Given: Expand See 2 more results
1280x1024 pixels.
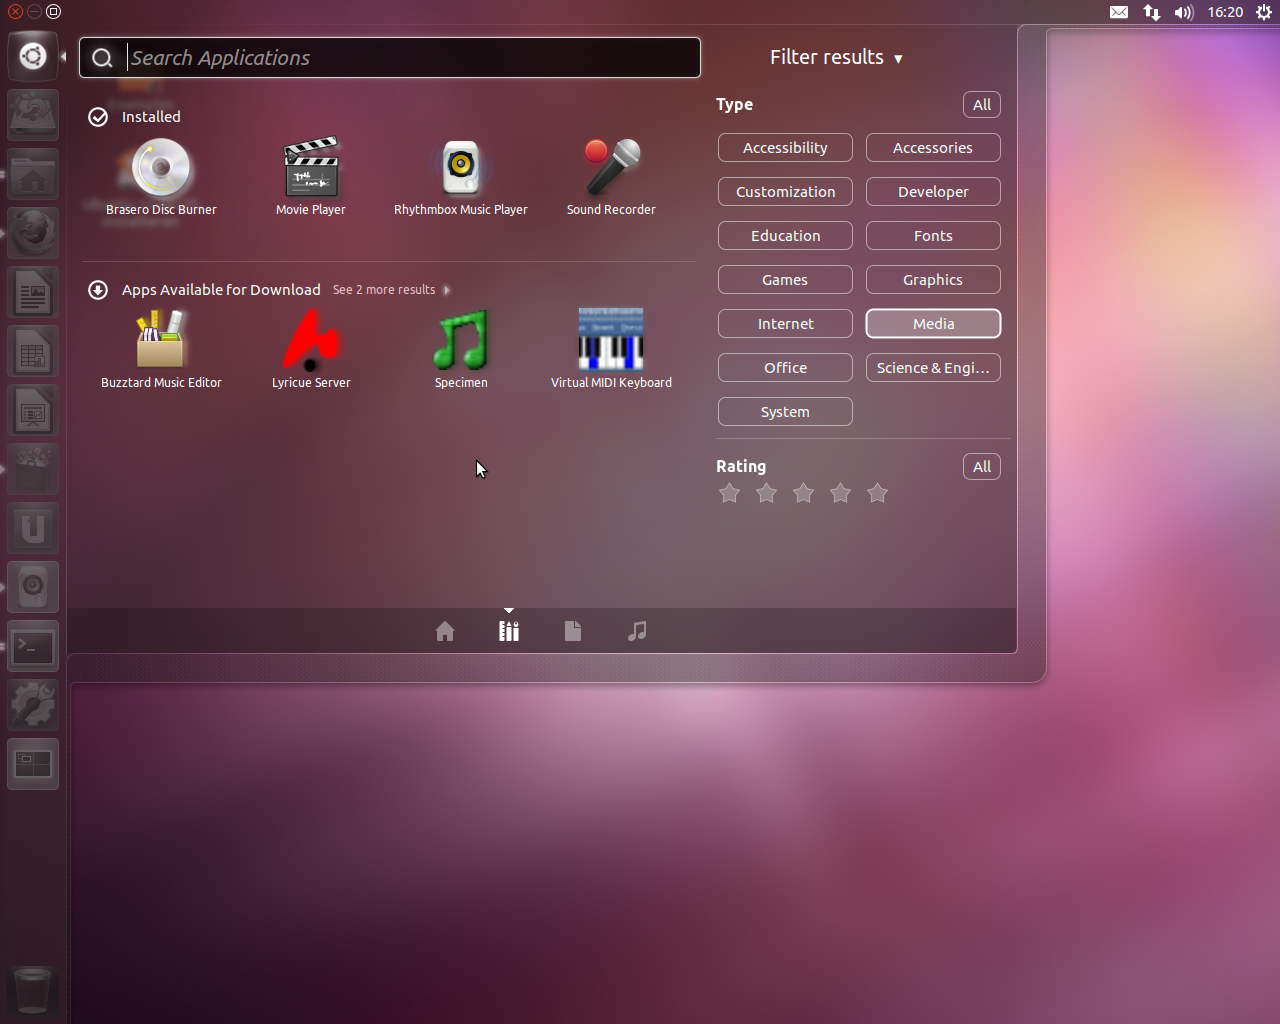Looking at the screenshot, I should [391, 290].
